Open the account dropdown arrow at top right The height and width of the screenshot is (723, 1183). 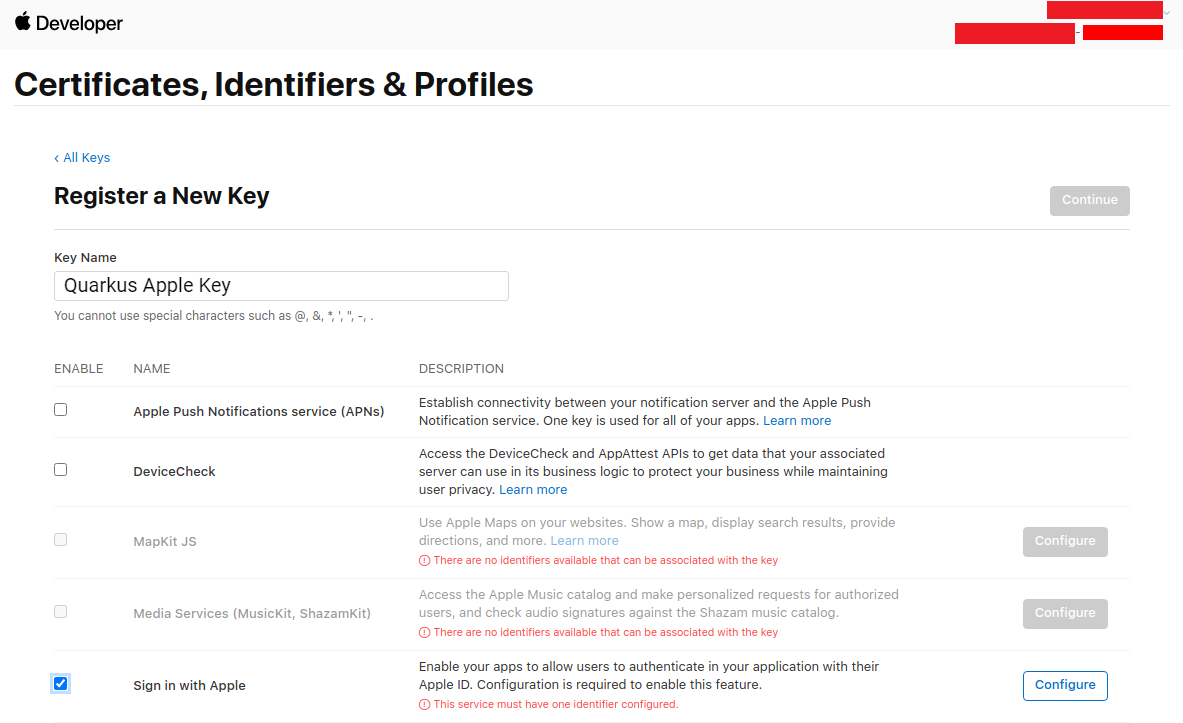click(x=1166, y=12)
